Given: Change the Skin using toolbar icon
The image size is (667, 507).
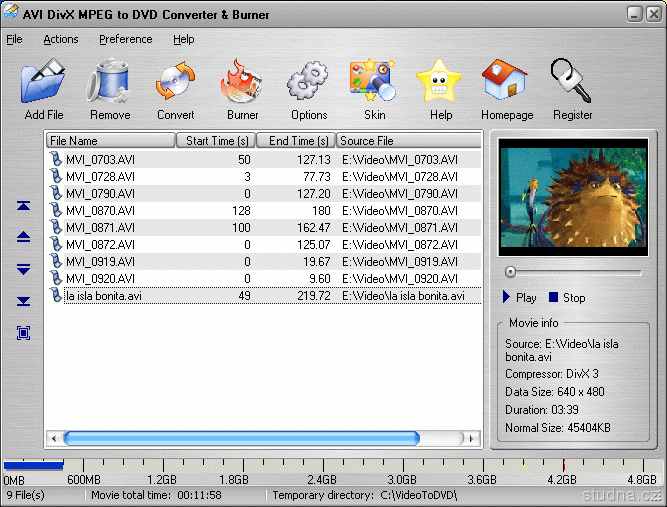Looking at the screenshot, I should coord(374,83).
